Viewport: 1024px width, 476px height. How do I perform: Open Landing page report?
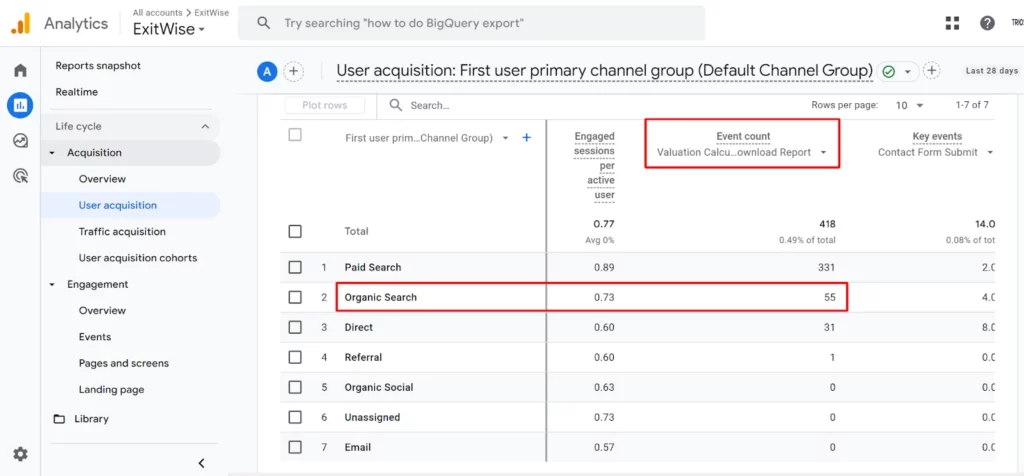112,390
